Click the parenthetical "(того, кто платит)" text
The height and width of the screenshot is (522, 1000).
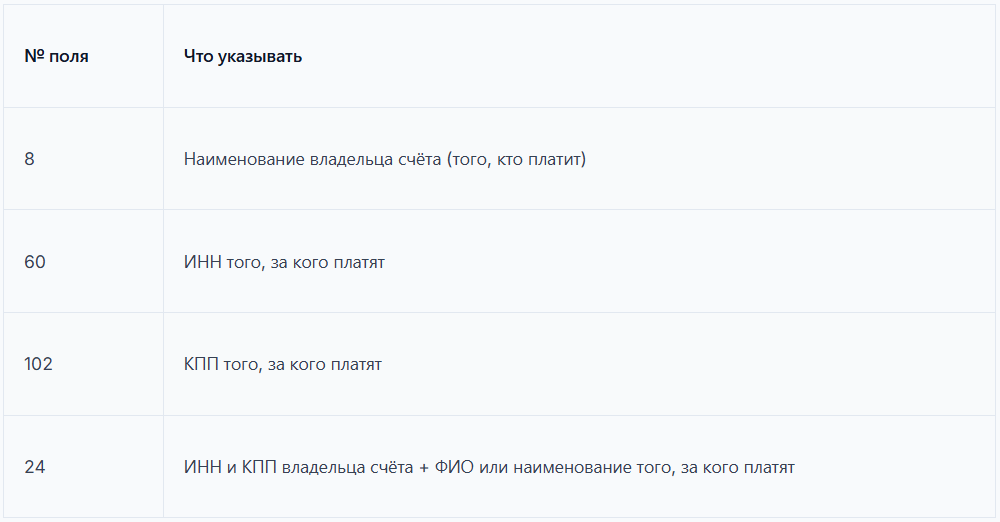click(x=516, y=159)
